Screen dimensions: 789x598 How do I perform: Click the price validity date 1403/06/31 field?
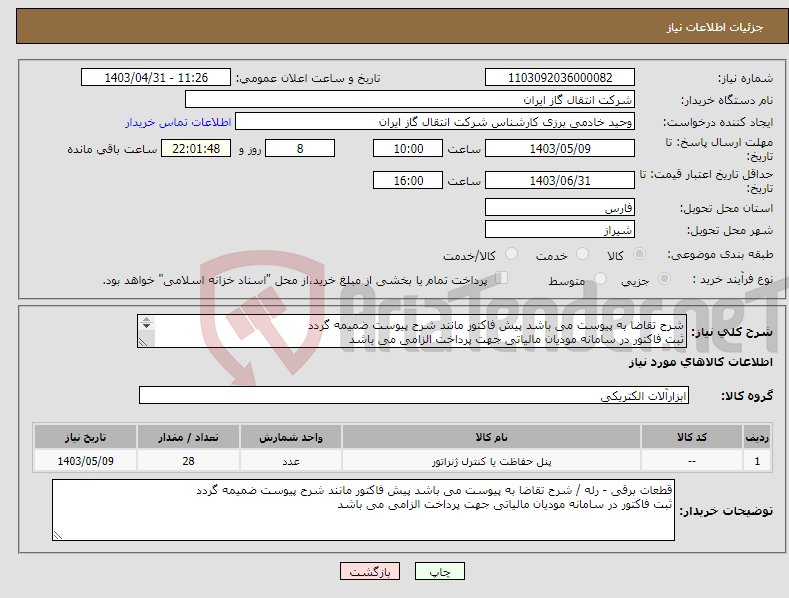(x=560, y=180)
